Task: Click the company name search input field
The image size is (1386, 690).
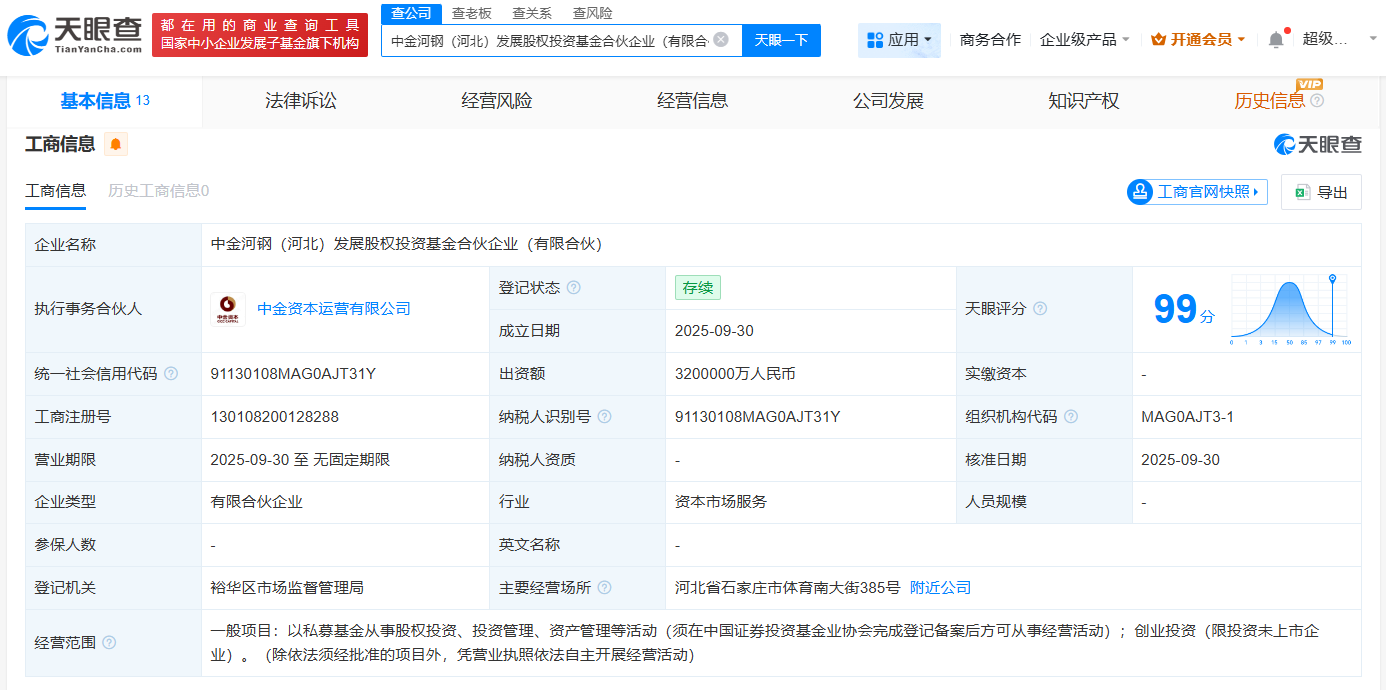Action: (x=548, y=40)
